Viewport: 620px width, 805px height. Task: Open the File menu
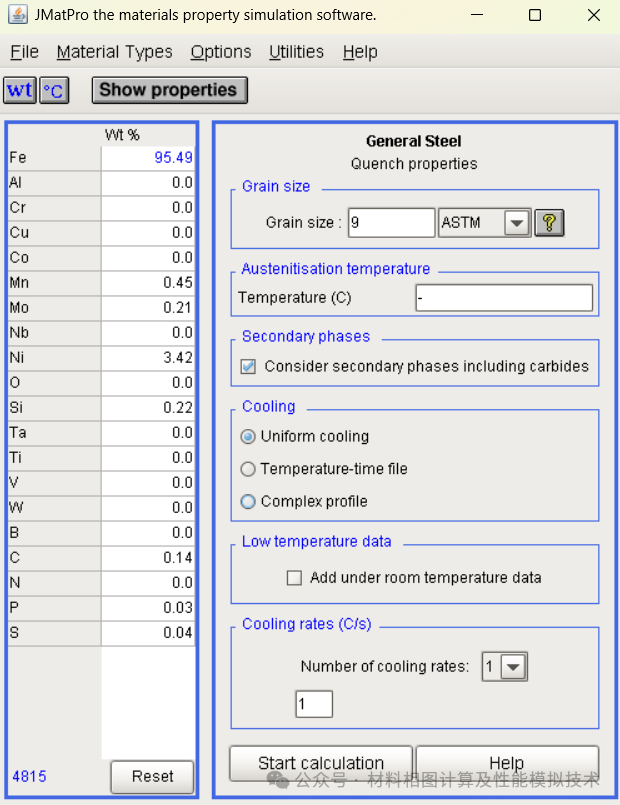click(25, 52)
